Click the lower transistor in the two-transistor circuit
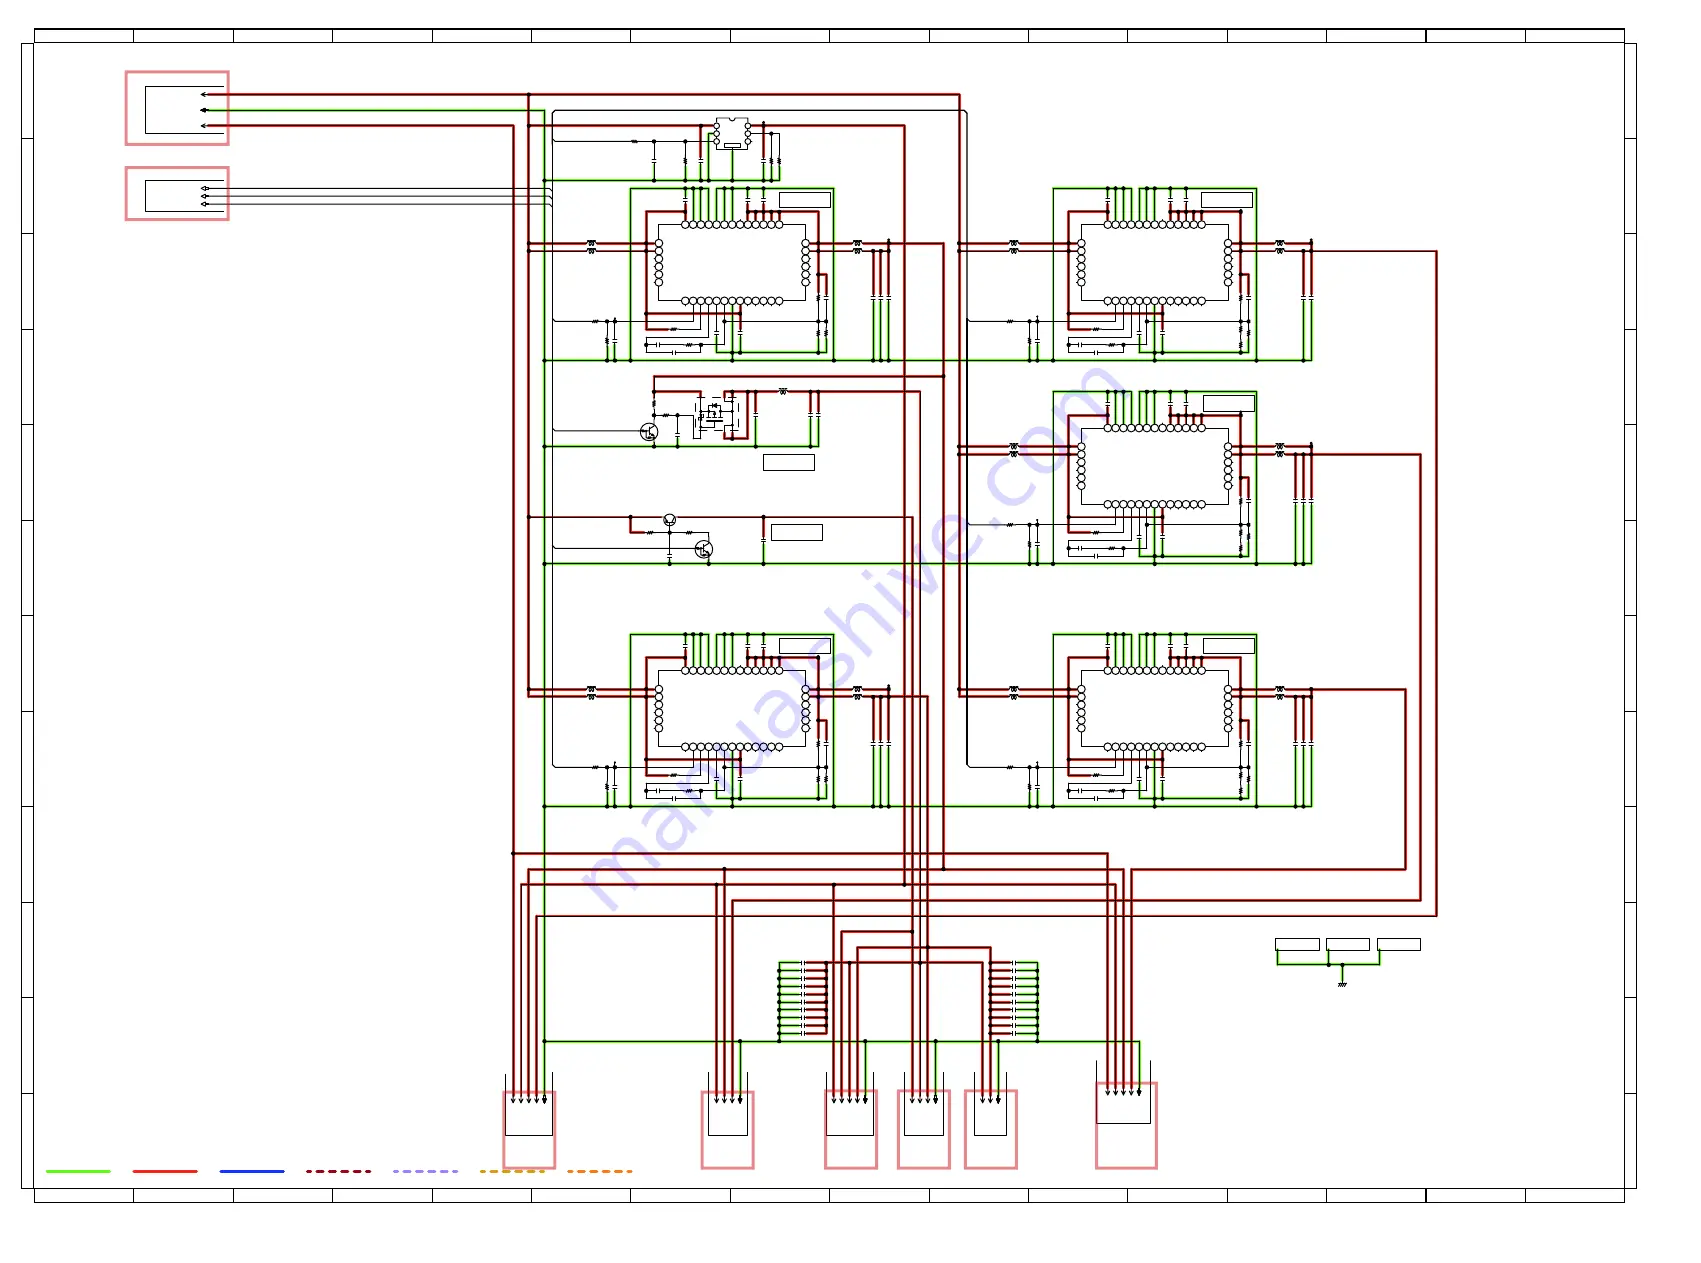Viewport: 1701px width, 1263px height. click(x=704, y=549)
